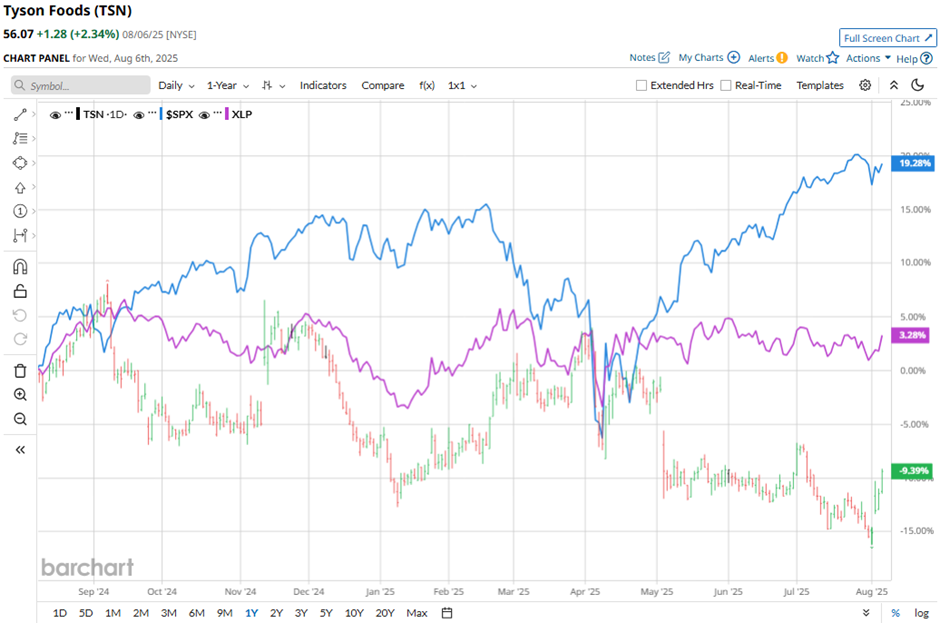Open the Daily frequency dropdown
The width and height of the screenshot is (940, 623).
coord(176,85)
